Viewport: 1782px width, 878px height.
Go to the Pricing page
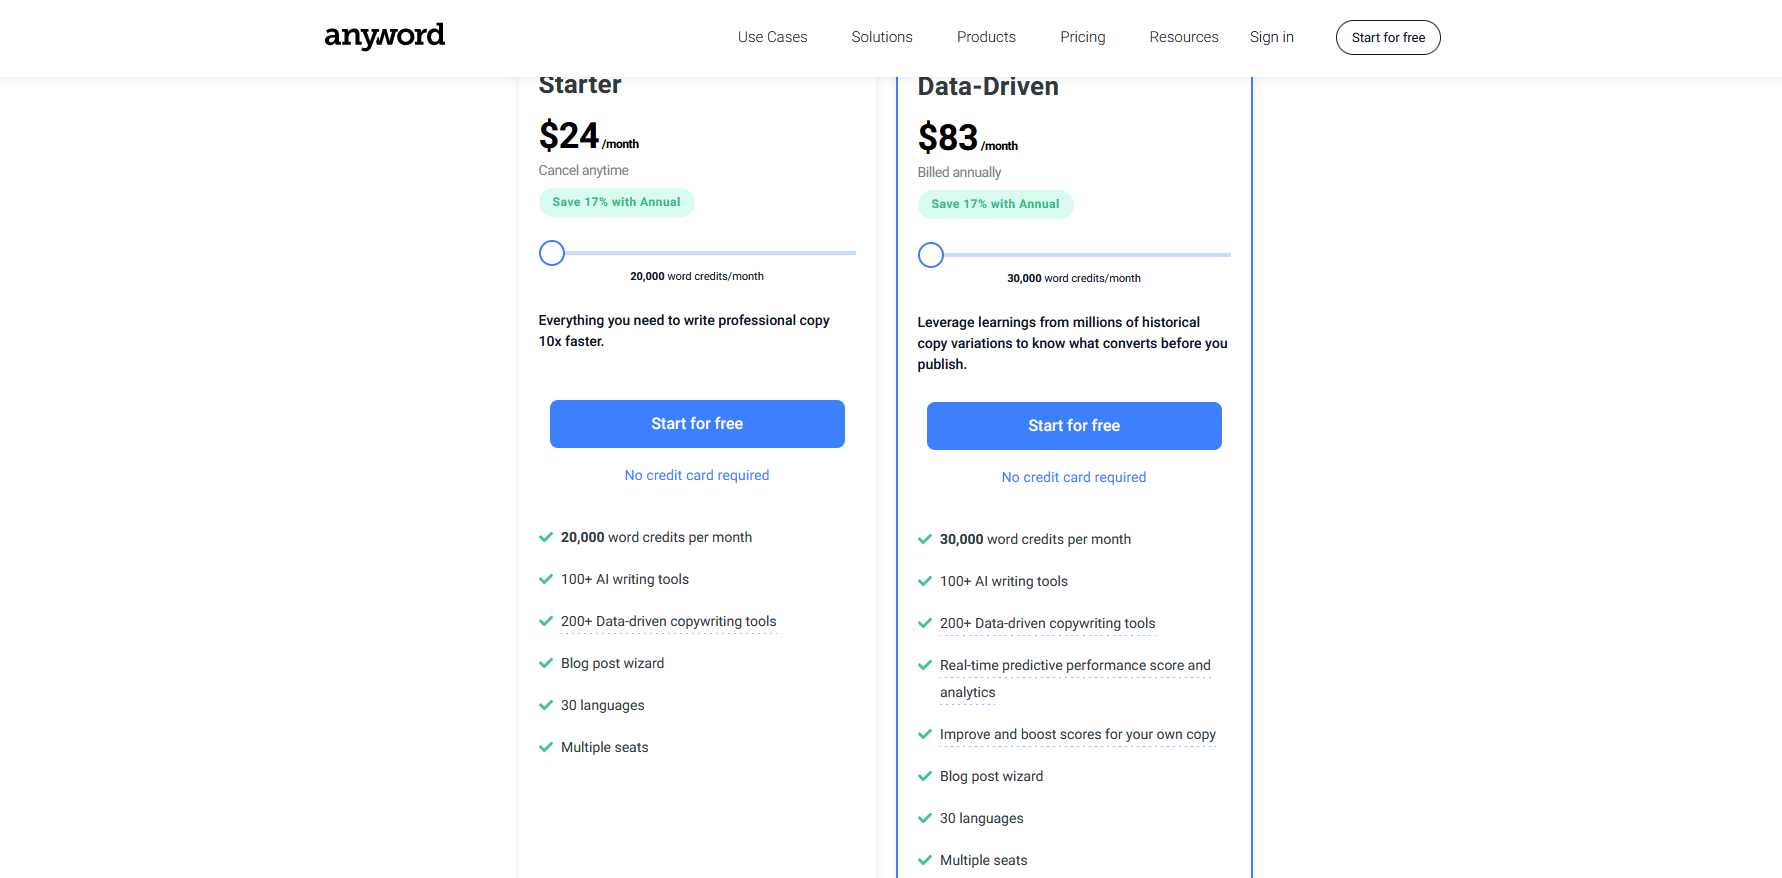[x=1082, y=37]
